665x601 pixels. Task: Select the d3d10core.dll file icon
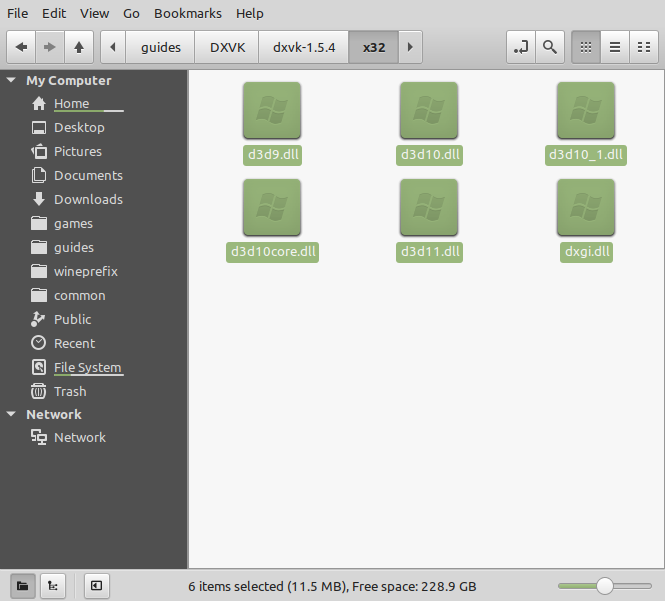pyautogui.click(x=272, y=207)
